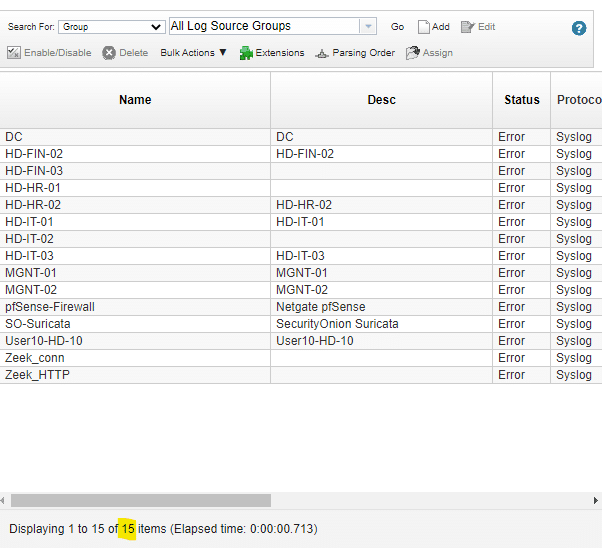Click the Enable/Disable toolbar icon
The image size is (602, 548).
click(x=14, y=53)
